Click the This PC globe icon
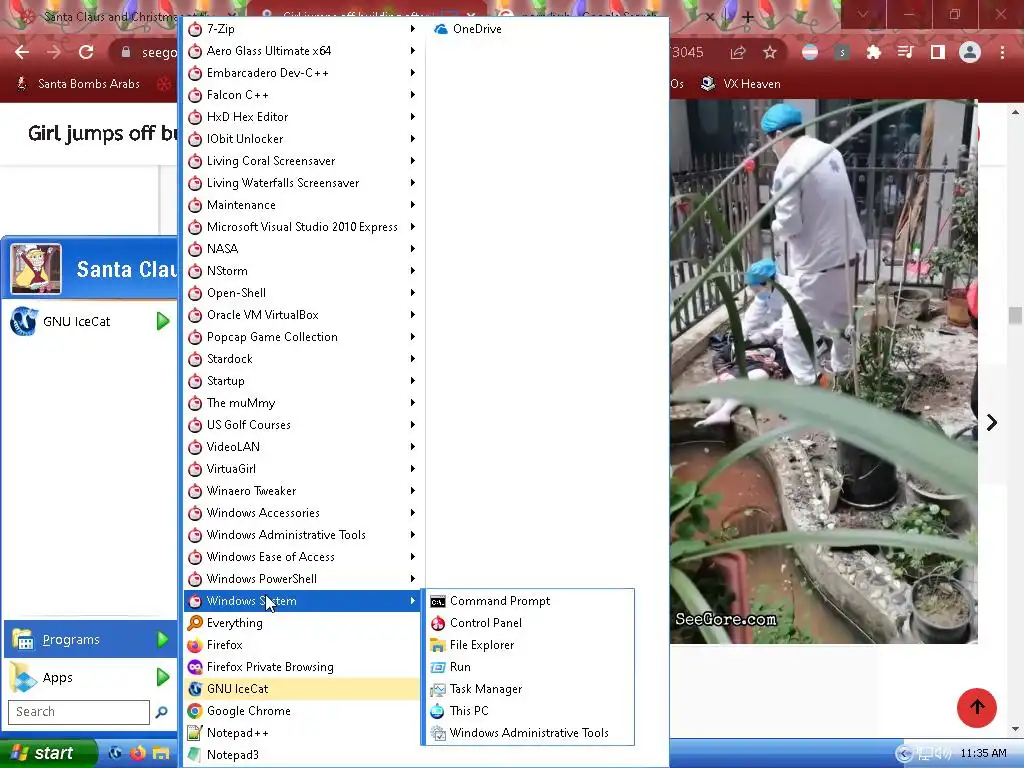The width and height of the screenshot is (1024, 768). (x=438, y=711)
